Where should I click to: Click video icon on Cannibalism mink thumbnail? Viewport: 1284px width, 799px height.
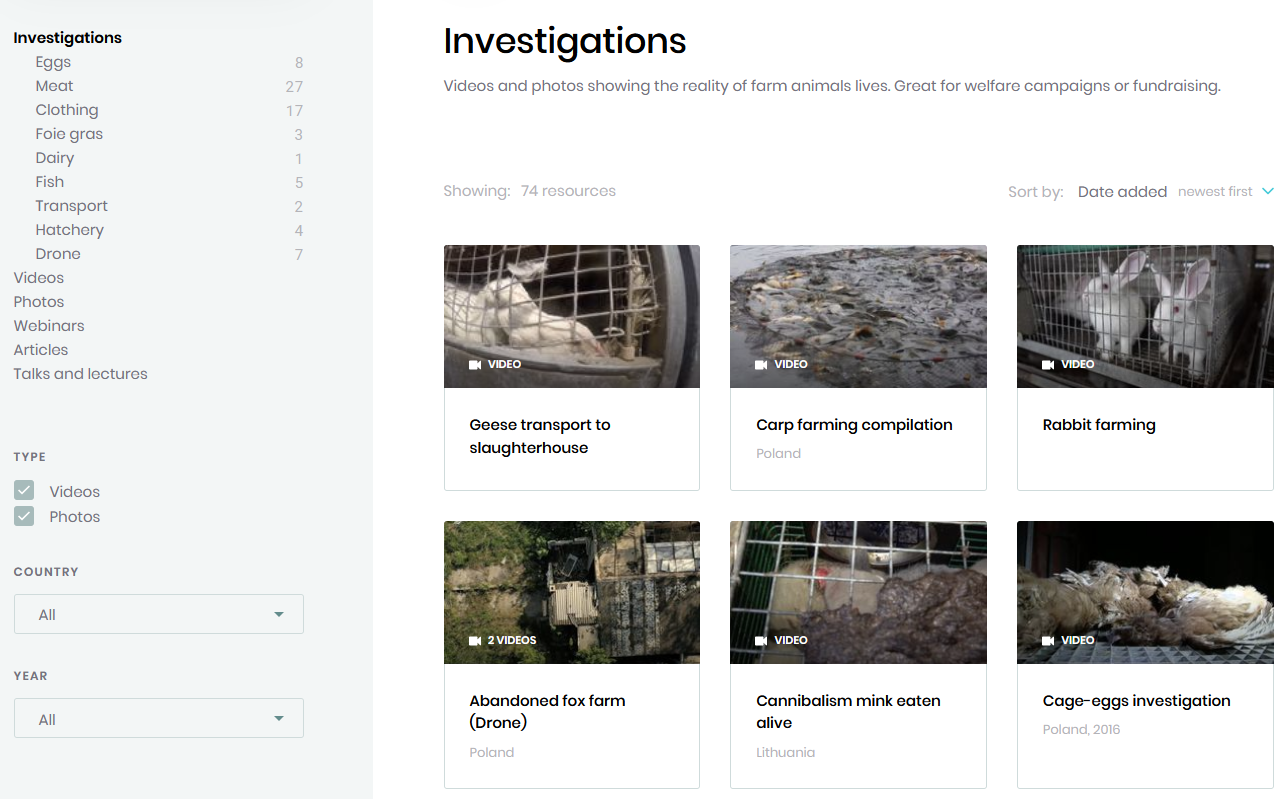[762, 641]
